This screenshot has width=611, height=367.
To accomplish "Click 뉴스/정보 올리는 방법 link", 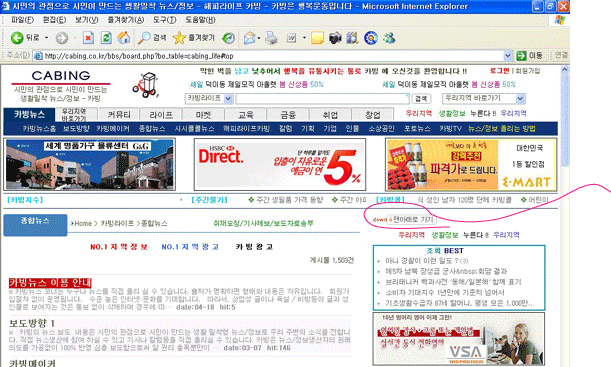I will 502,129.
